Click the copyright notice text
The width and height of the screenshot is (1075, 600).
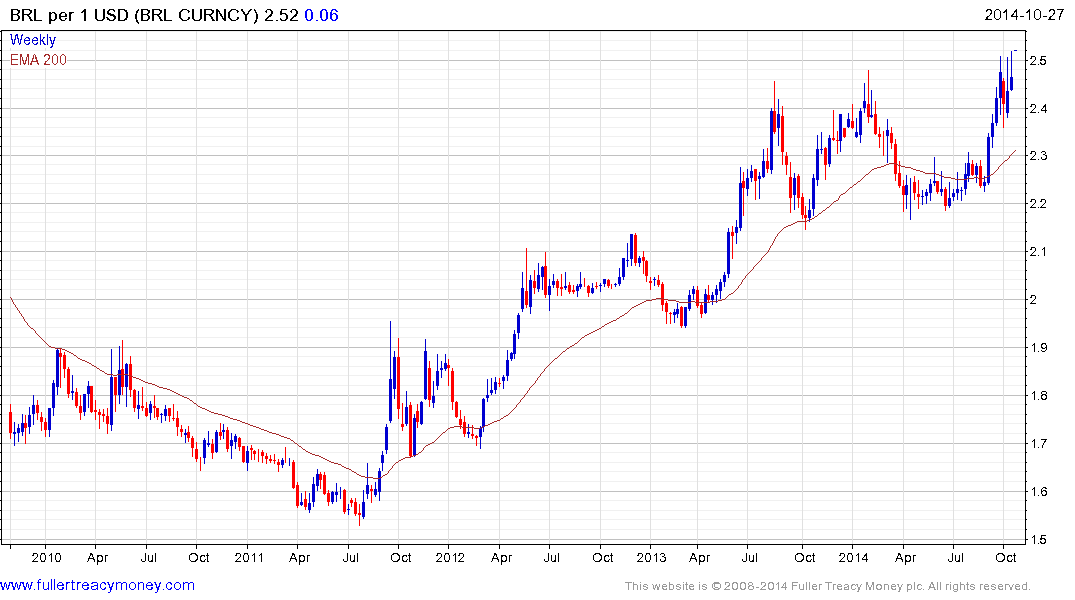(828, 586)
